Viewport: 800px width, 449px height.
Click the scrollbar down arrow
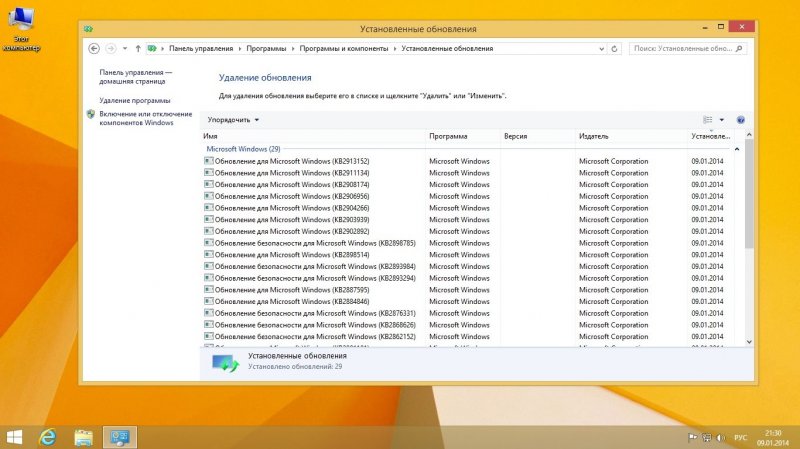click(749, 342)
